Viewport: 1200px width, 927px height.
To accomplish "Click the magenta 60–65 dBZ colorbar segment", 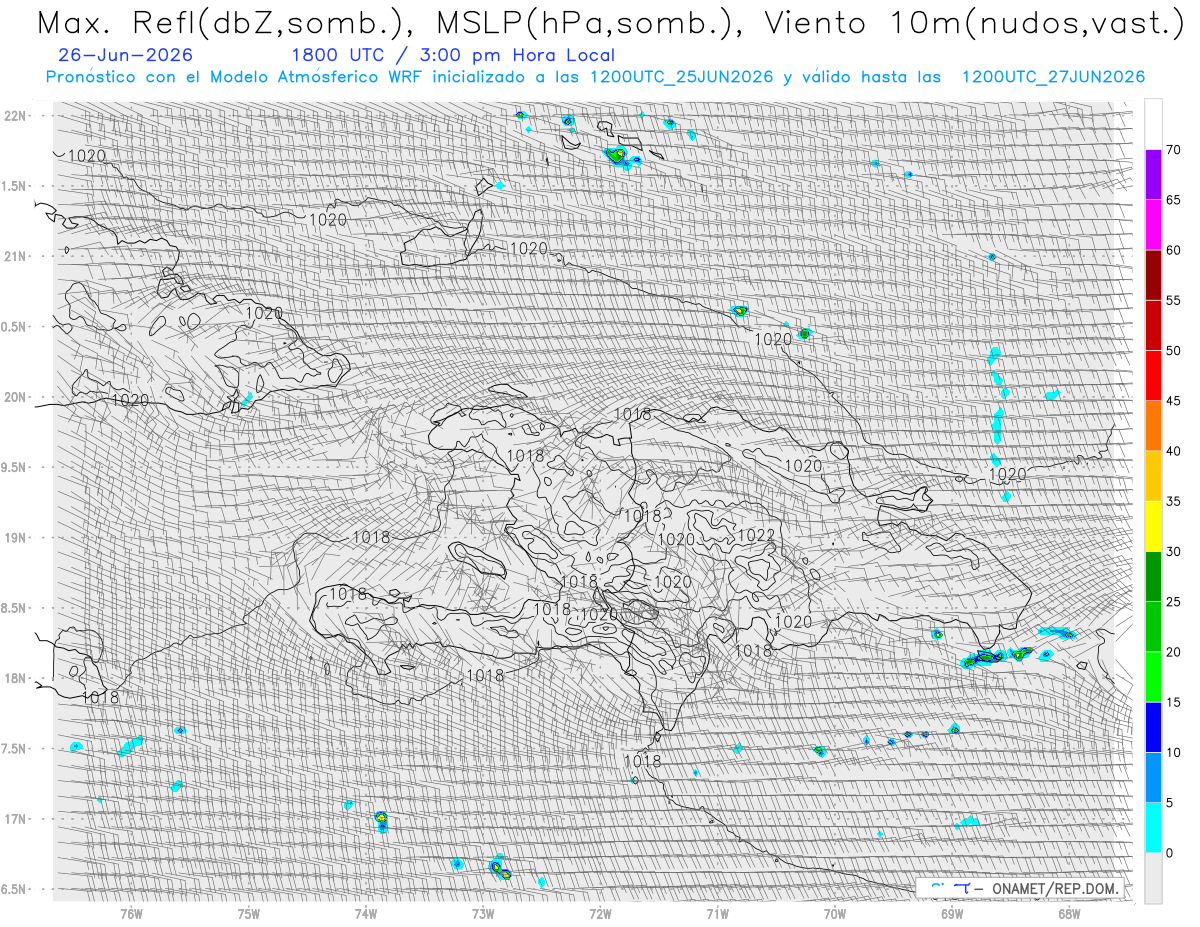I will pos(1153,224).
